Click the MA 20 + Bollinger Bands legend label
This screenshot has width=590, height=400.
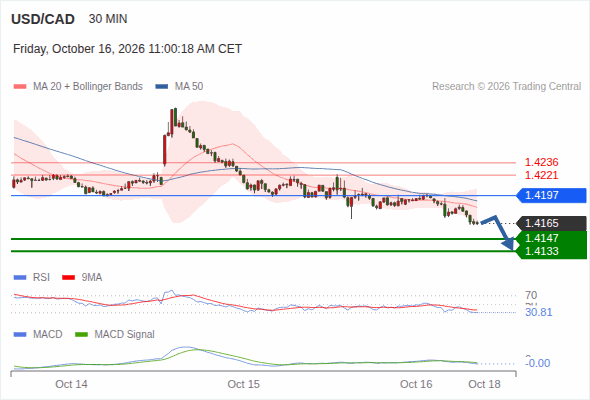(x=88, y=87)
